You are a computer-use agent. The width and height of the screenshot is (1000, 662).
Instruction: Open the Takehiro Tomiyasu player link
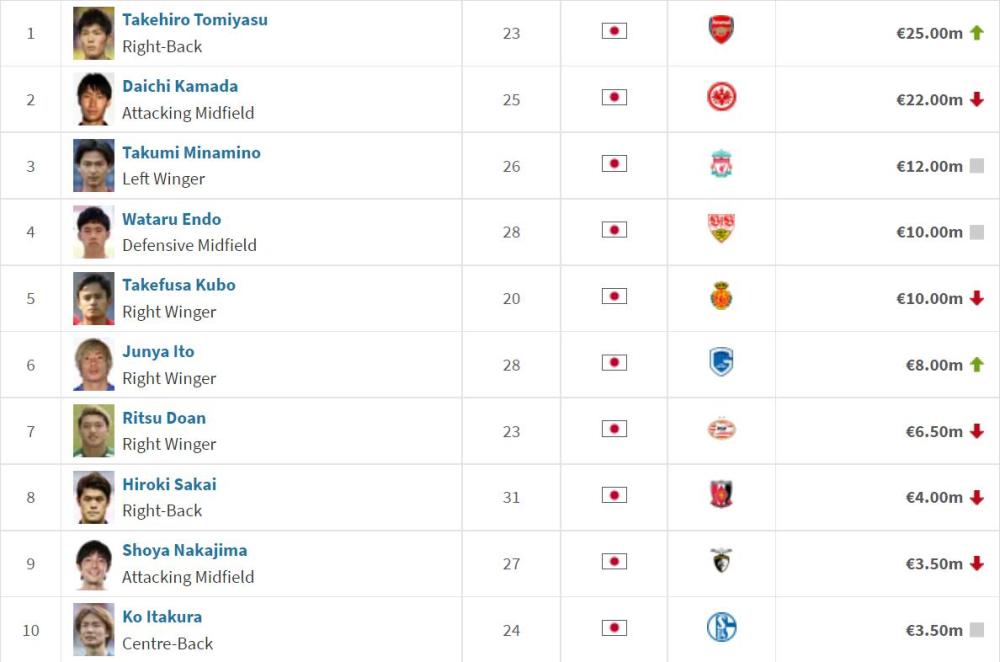(x=195, y=20)
